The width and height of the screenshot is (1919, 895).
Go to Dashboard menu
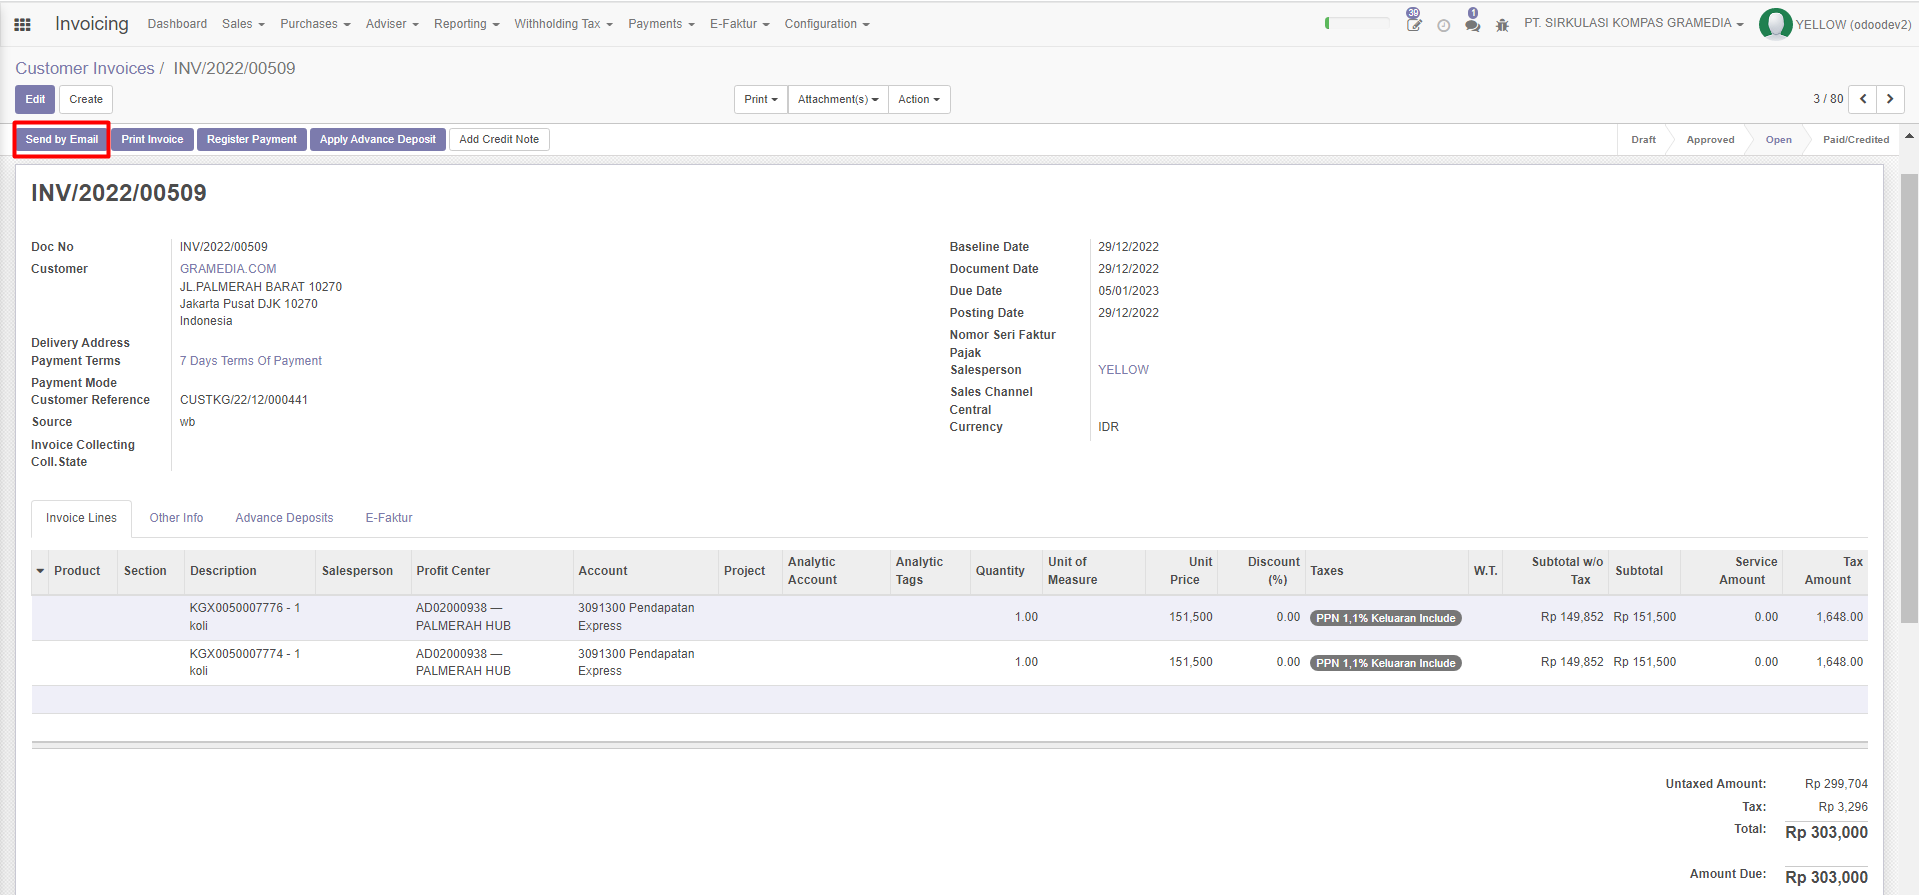(177, 24)
